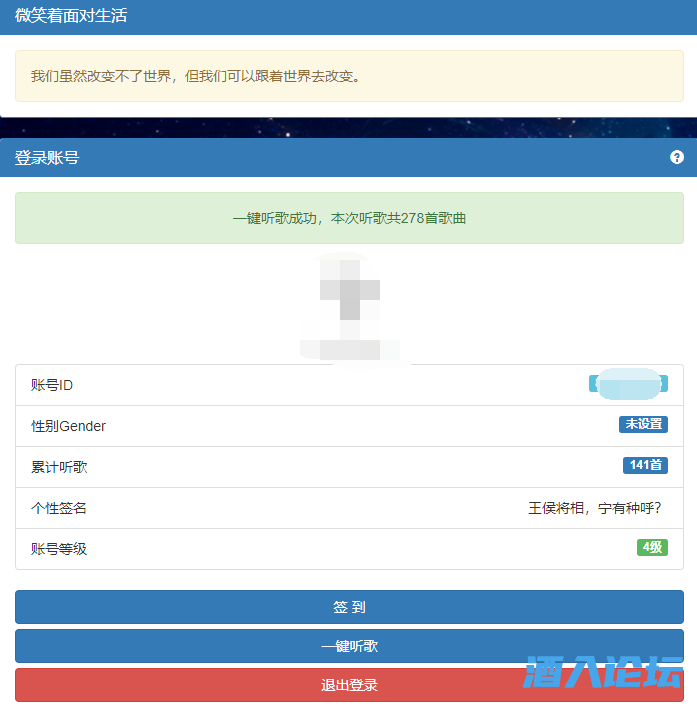This screenshot has height=714, width=697.
Task: Select the 141首 song count badge
Action: click(645, 465)
